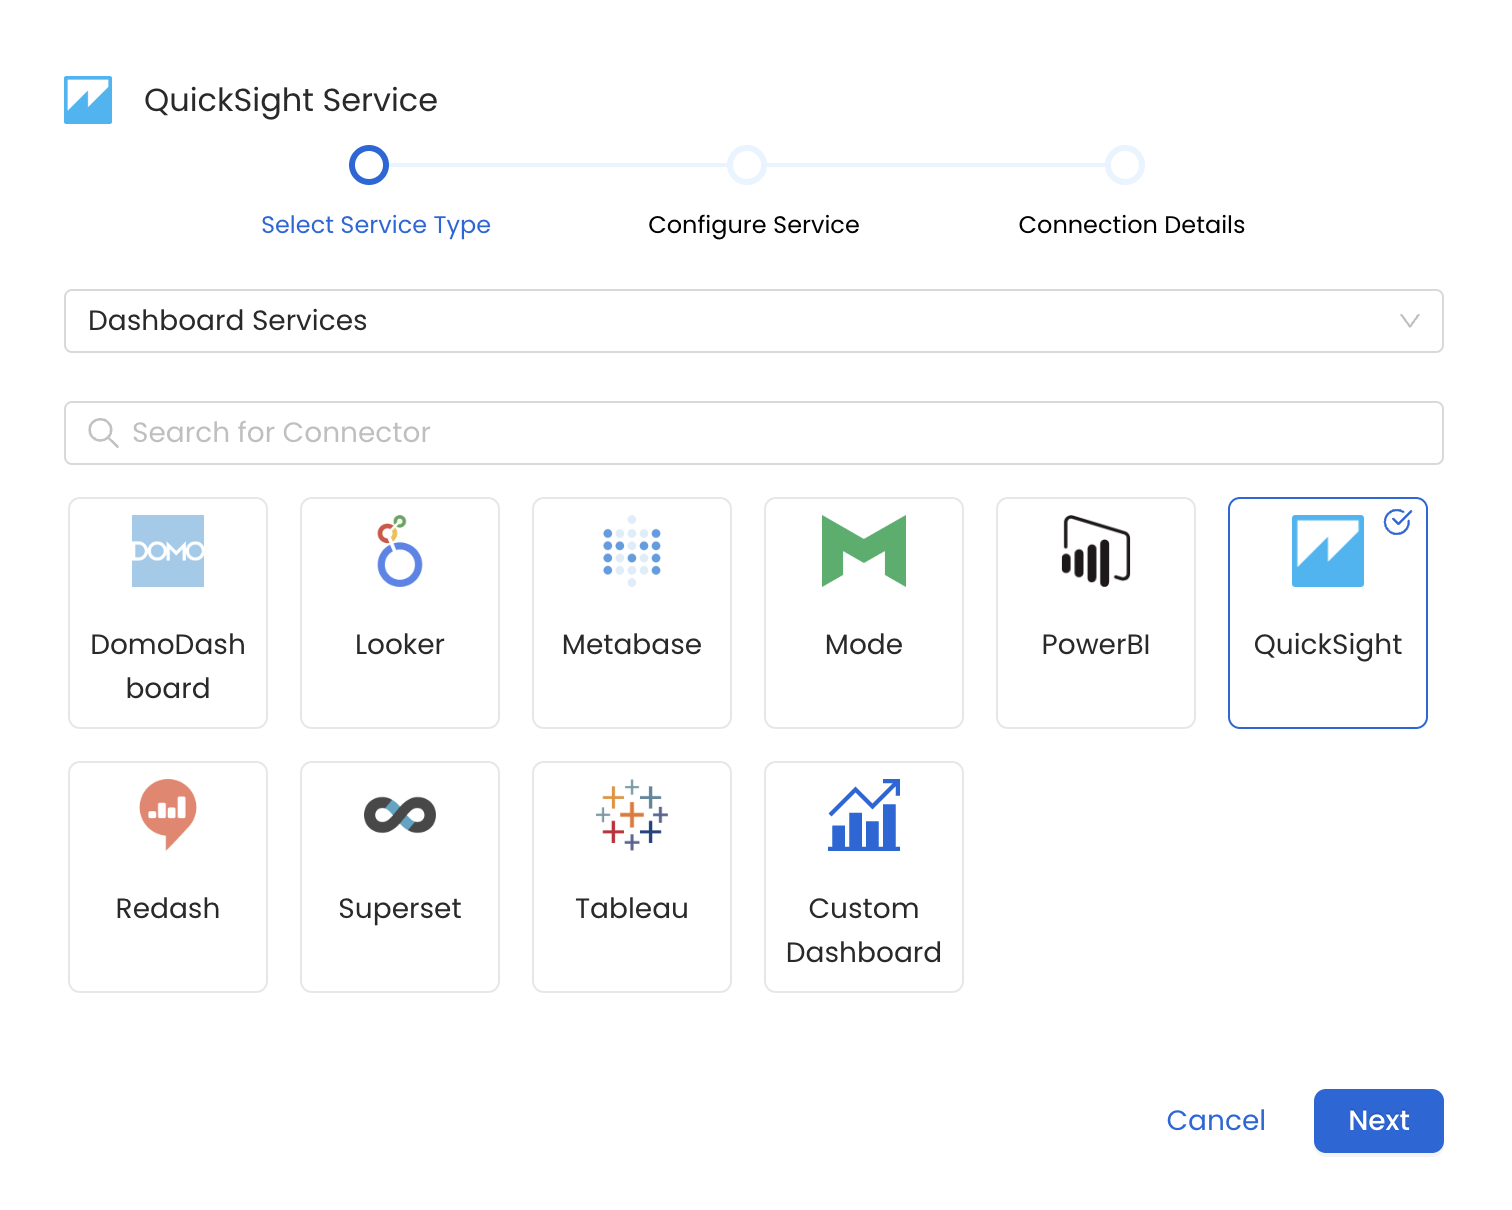The height and width of the screenshot is (1210, 1512).
Task: Click the first step progress circle
Action: click(369, 165)
